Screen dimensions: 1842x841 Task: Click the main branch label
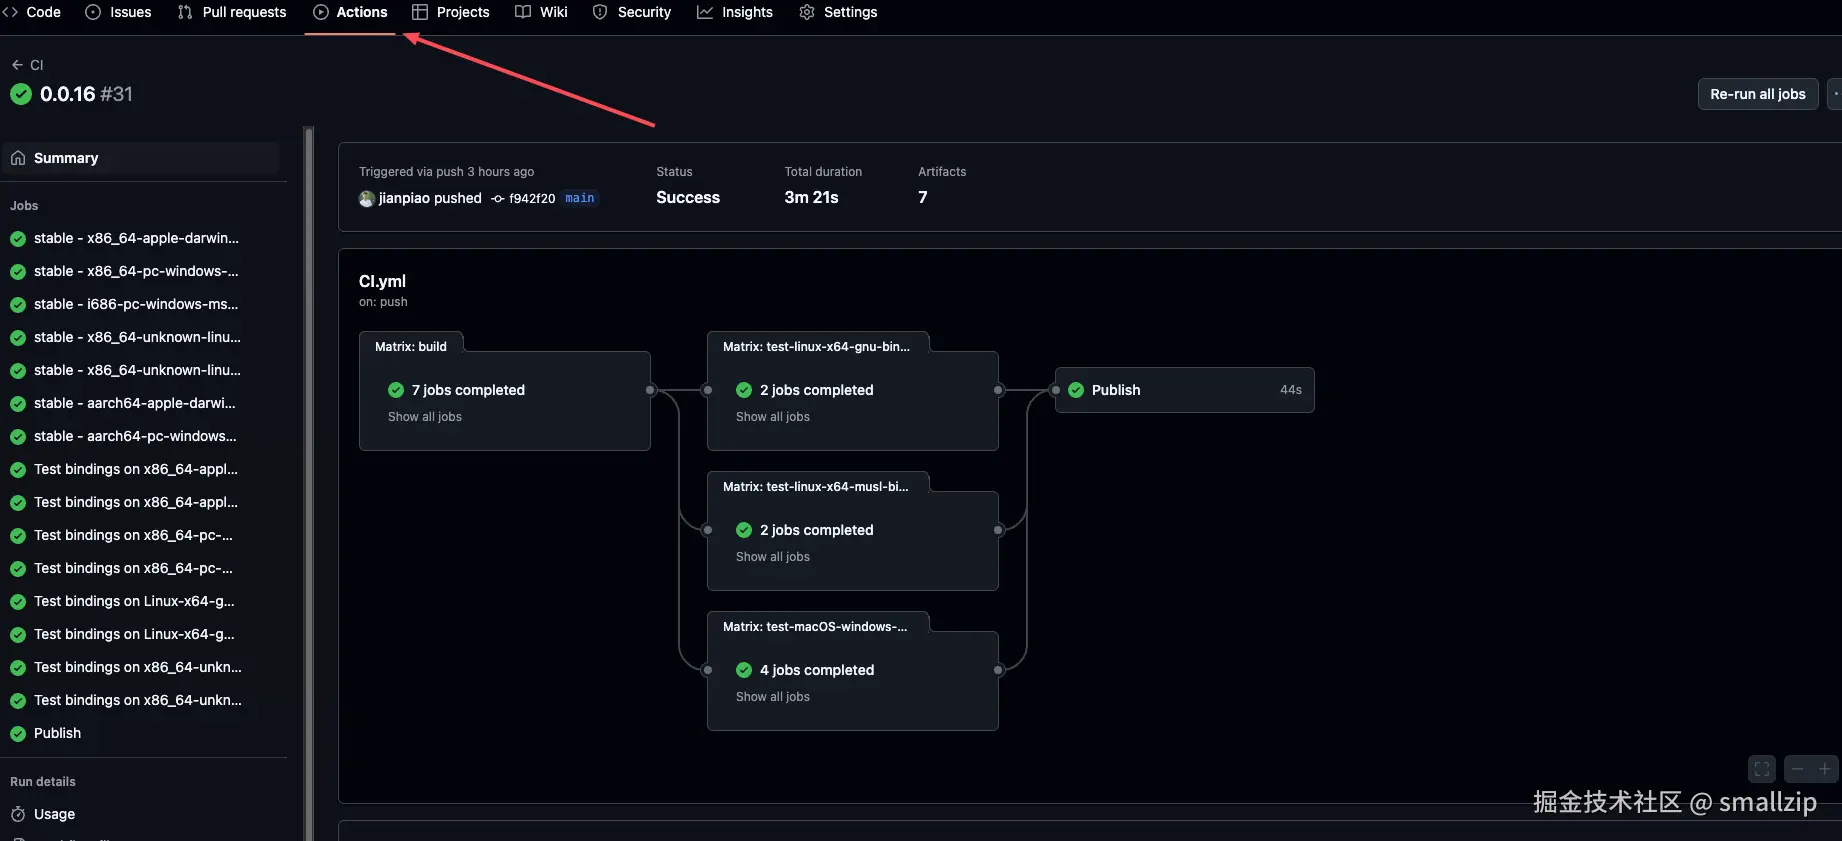(x=580, y=198)
